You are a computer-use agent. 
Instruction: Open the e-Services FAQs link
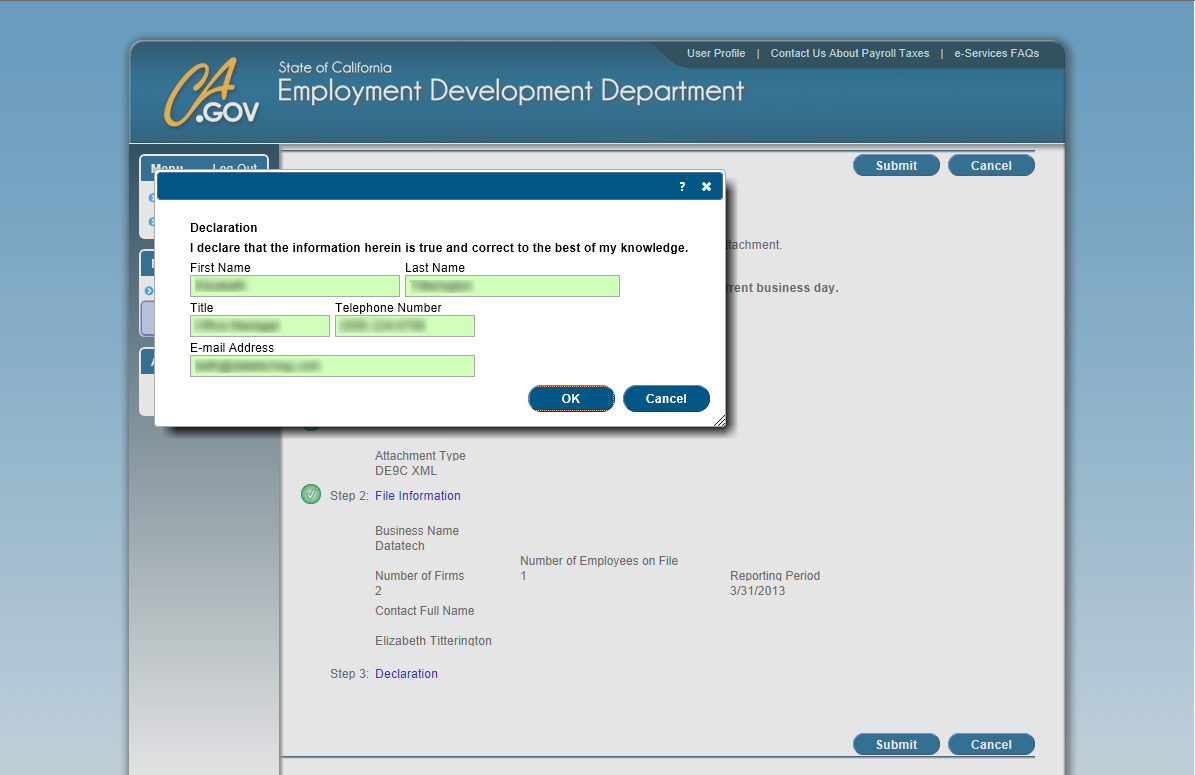tap(996, 54)
